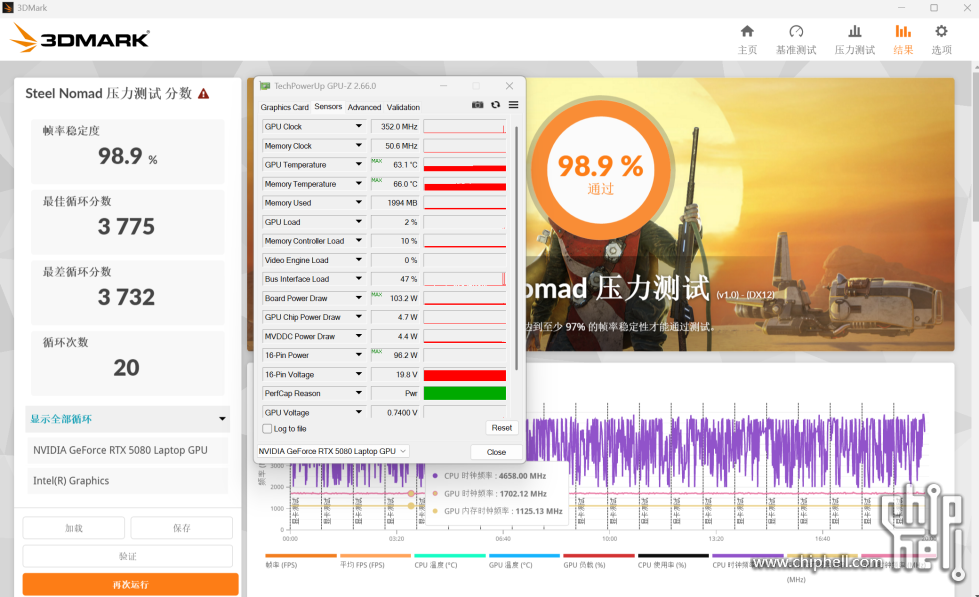Click the loop count value 20
Viewport: 979px width, 597px height.
tap(126, 367)
